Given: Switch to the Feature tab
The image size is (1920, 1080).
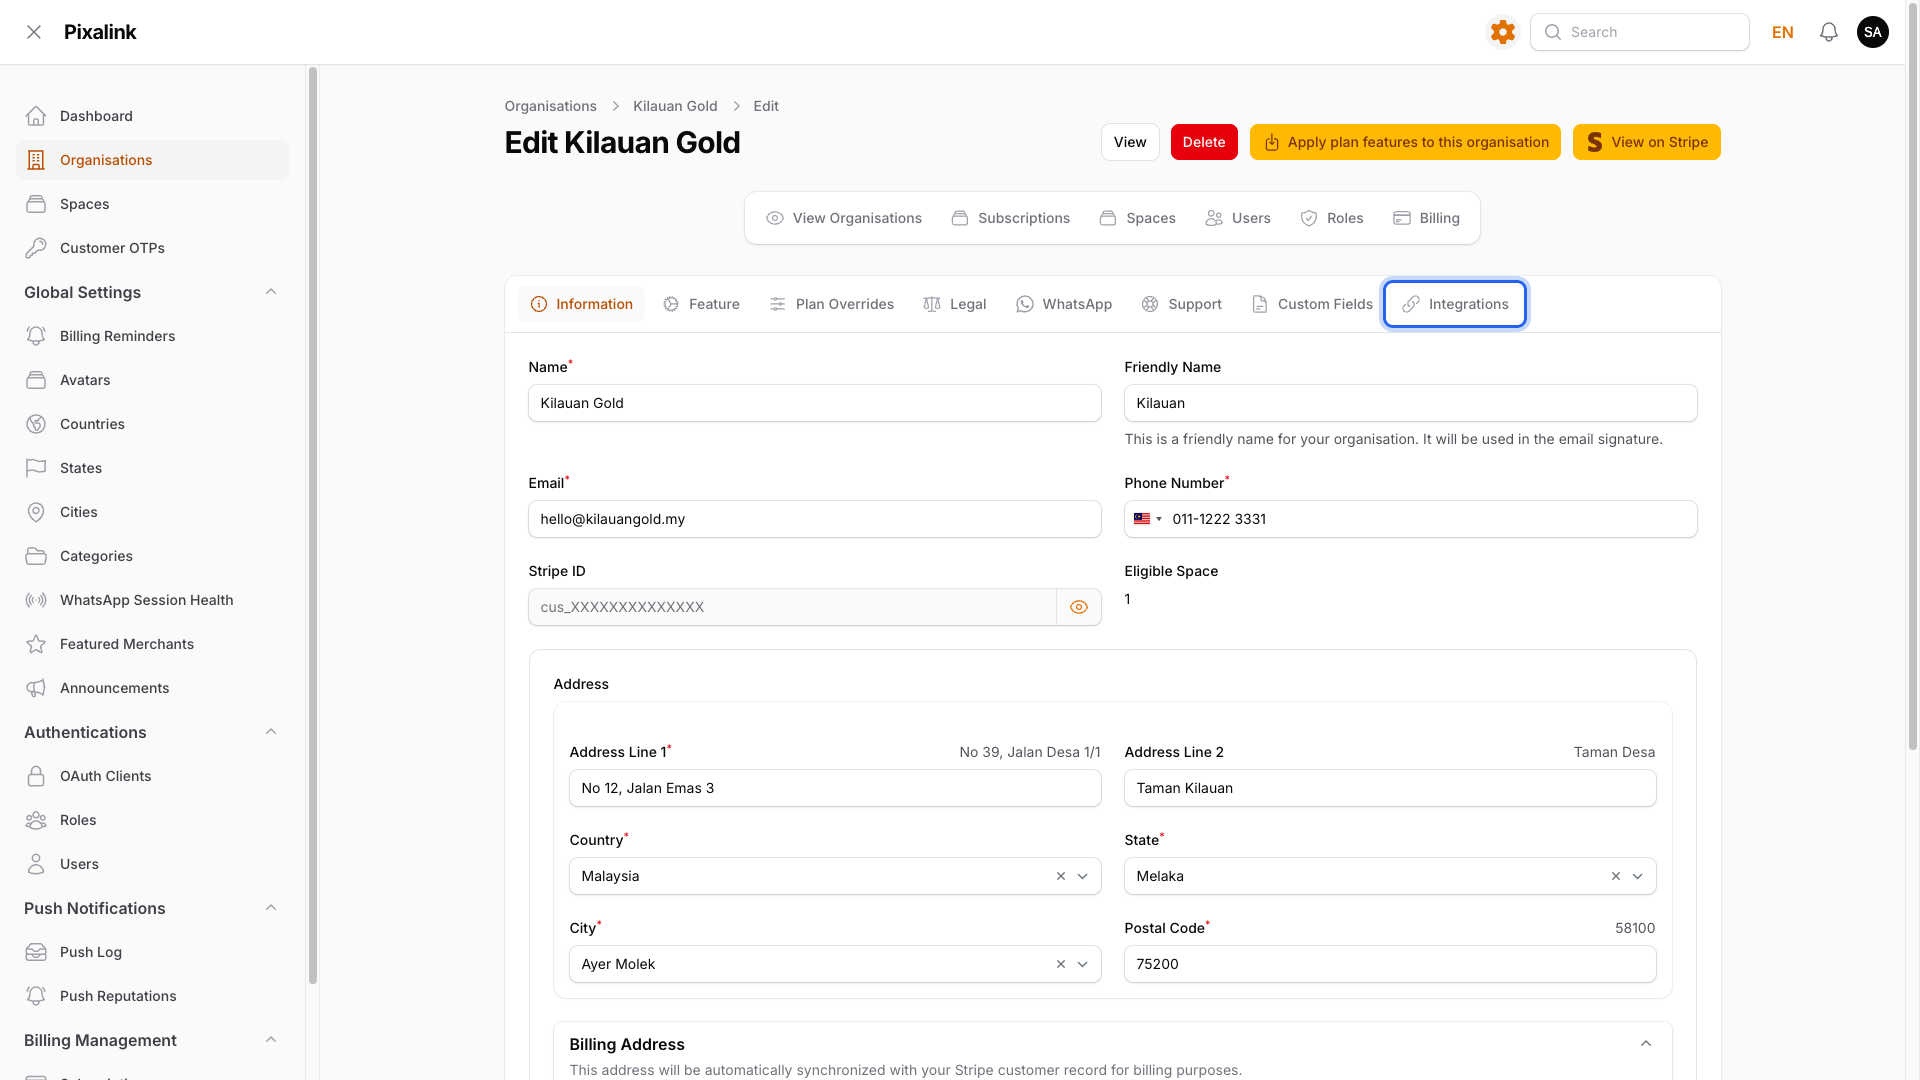Looking at the screenshot, I should click(701, 304).
